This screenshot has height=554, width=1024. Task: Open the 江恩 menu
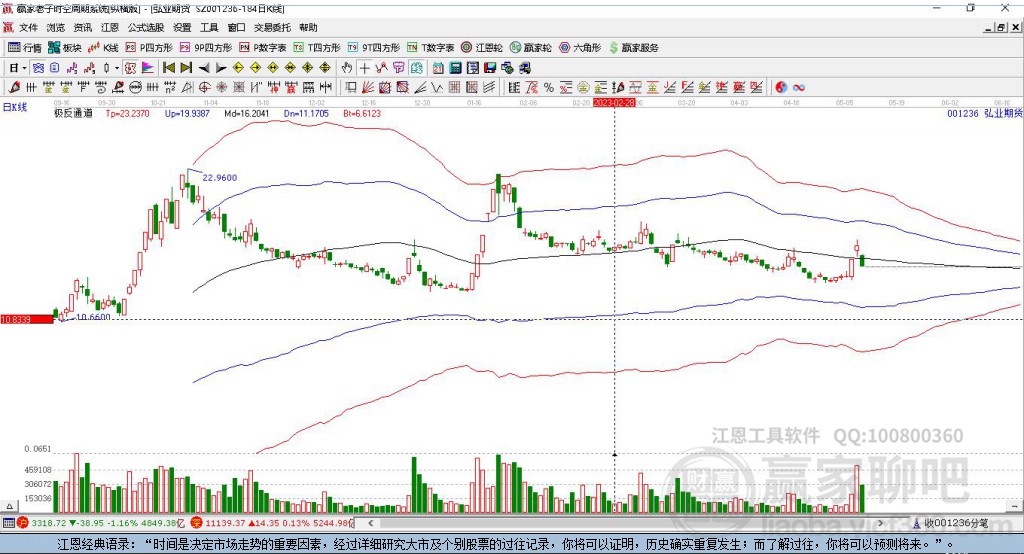[x=110, y=27]
